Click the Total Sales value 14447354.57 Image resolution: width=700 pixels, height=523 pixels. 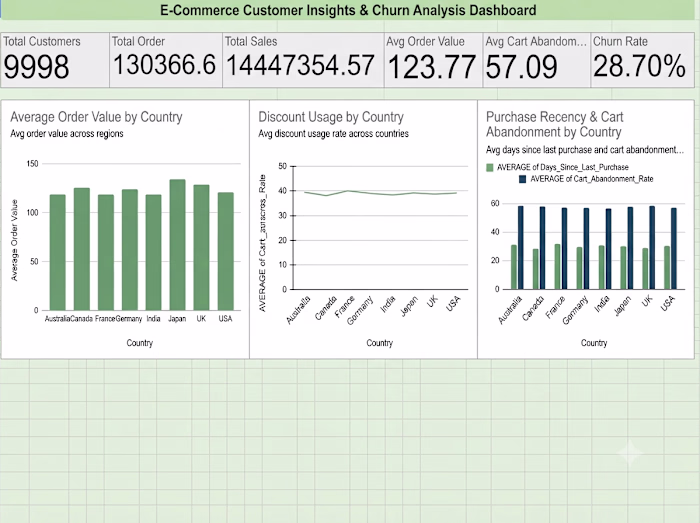(x=300, y=66)
